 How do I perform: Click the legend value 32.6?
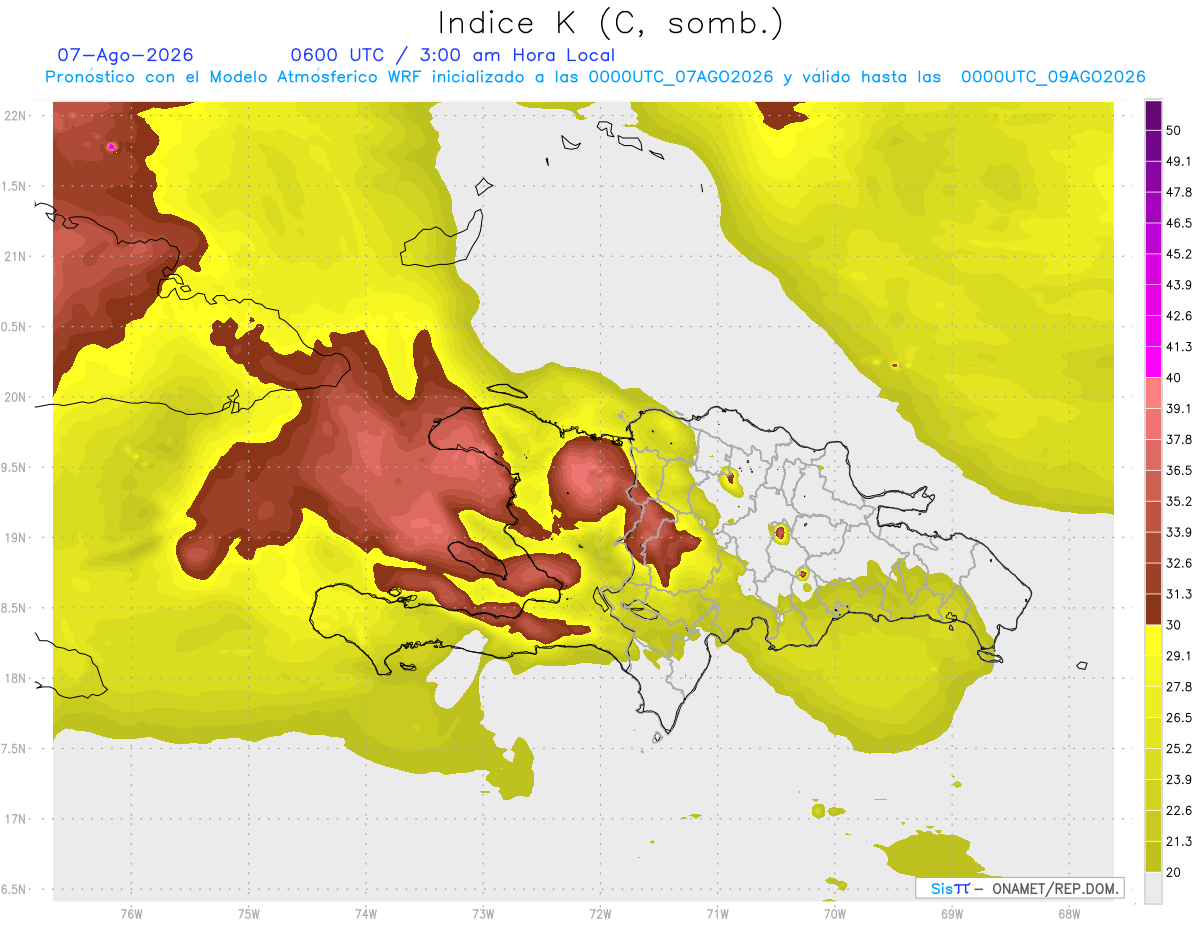coord(1177,563)
